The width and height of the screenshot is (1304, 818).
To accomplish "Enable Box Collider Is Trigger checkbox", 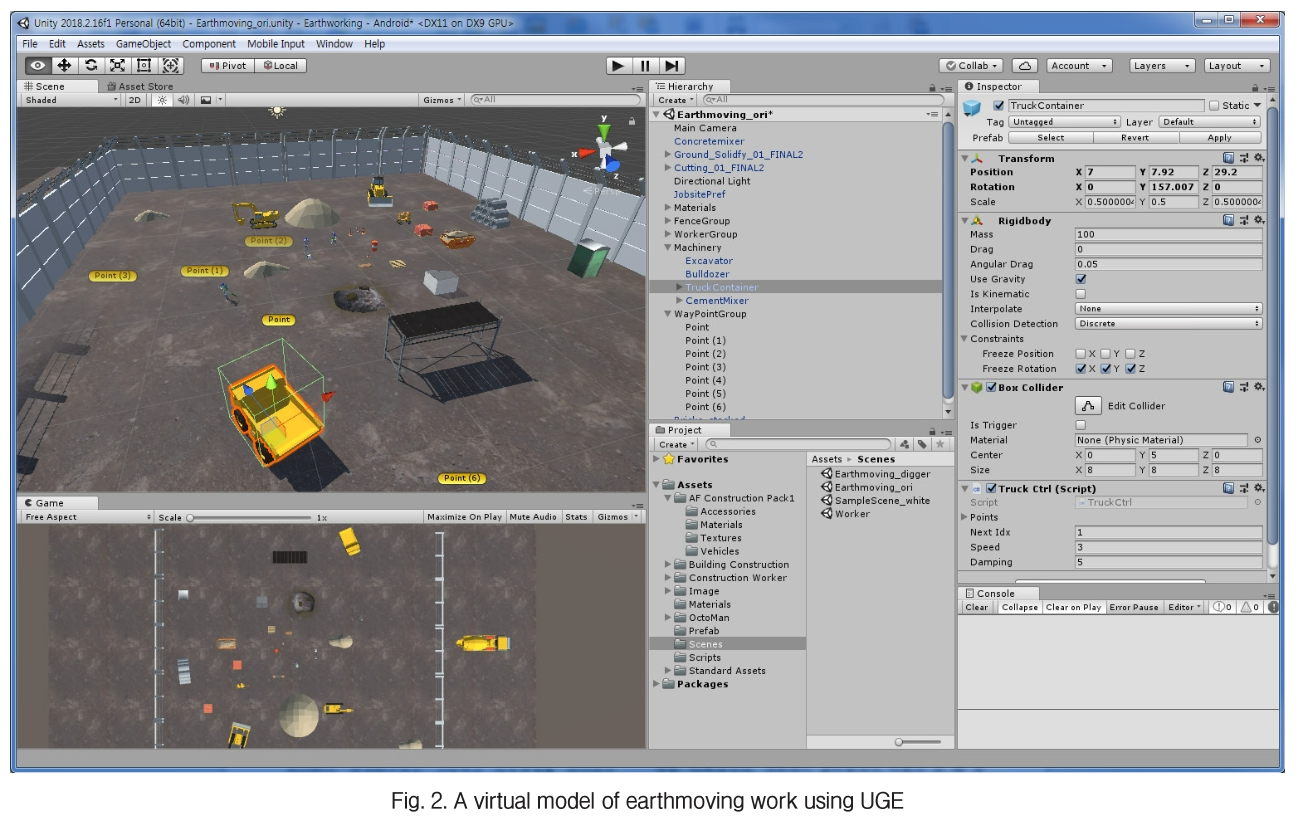I will (1080, 425).
